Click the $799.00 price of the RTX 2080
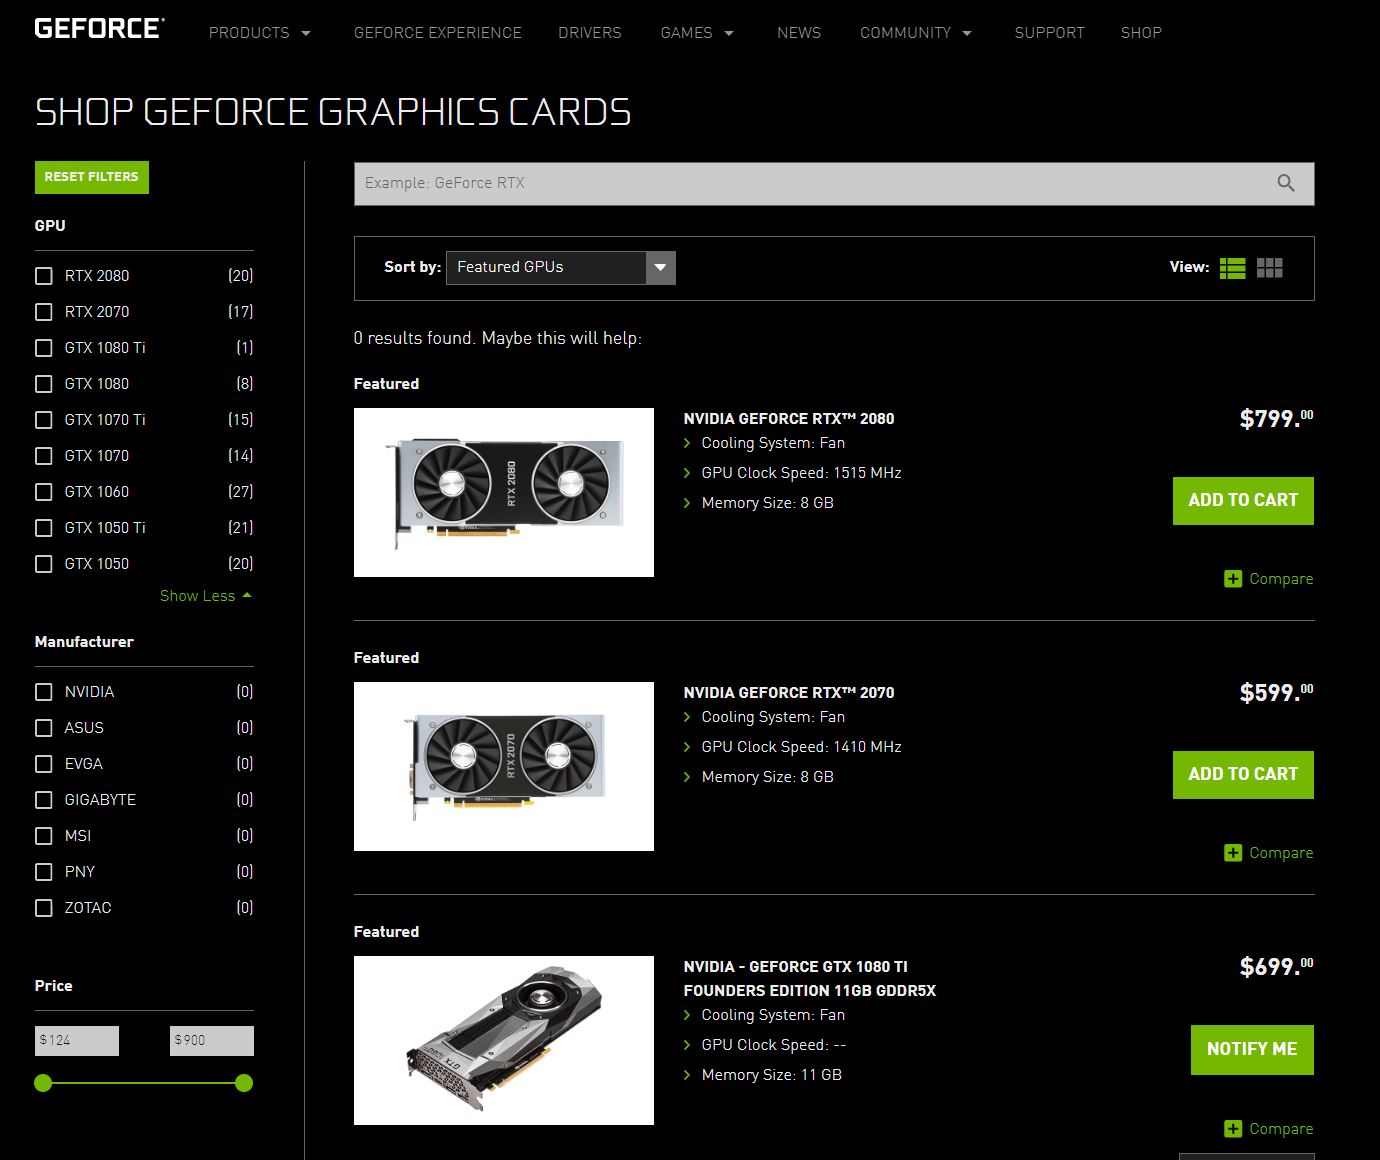The image size is (1380, 1160). (1277, 418)
